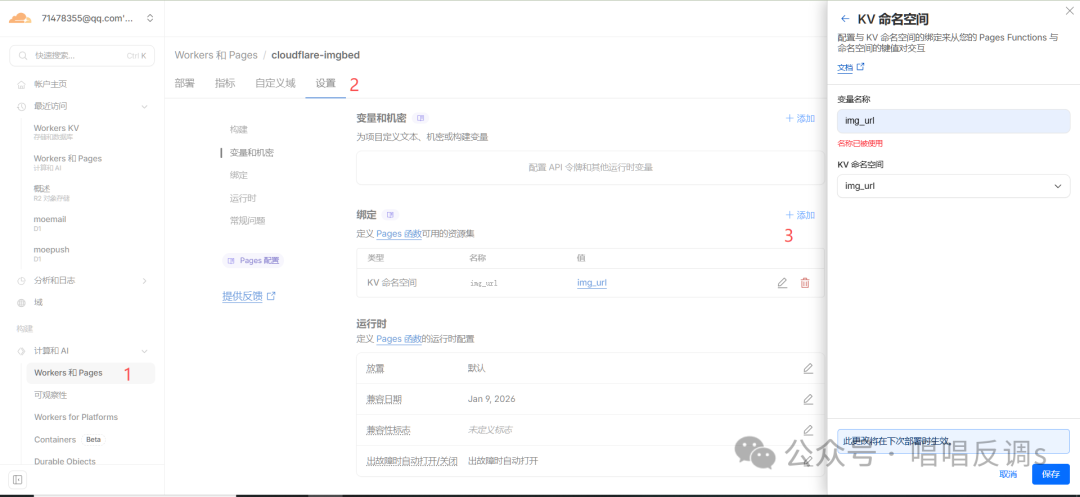Edit the 放置 runtime setting

click(808, 368)
